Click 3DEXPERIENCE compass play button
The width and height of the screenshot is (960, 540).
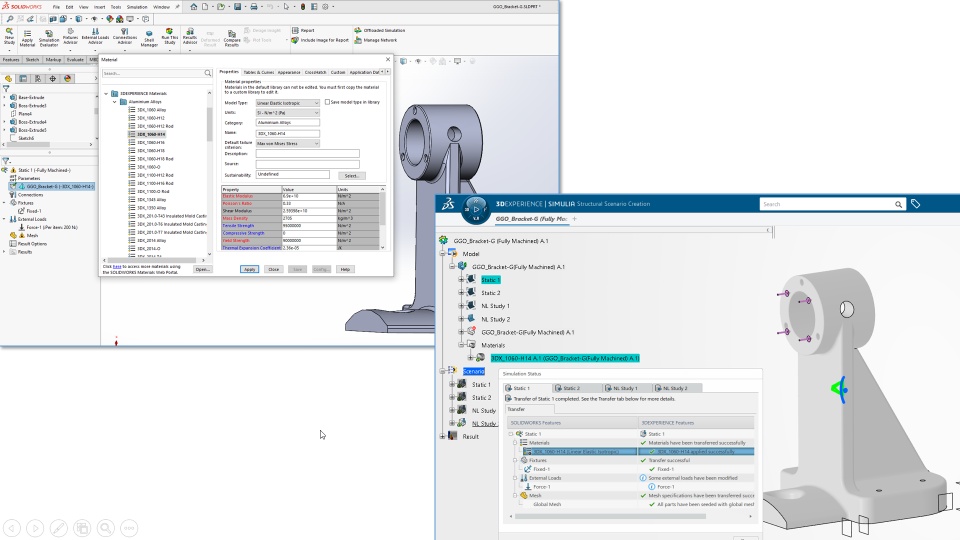(476, 209)
